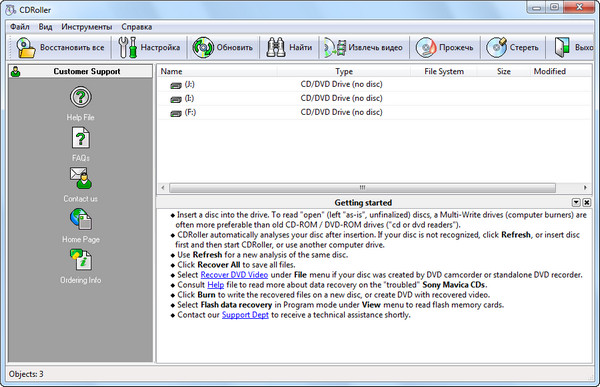This screenshot has width=600, height=387.
Task: Select the I: drive icon
Action: pos(176,99)
